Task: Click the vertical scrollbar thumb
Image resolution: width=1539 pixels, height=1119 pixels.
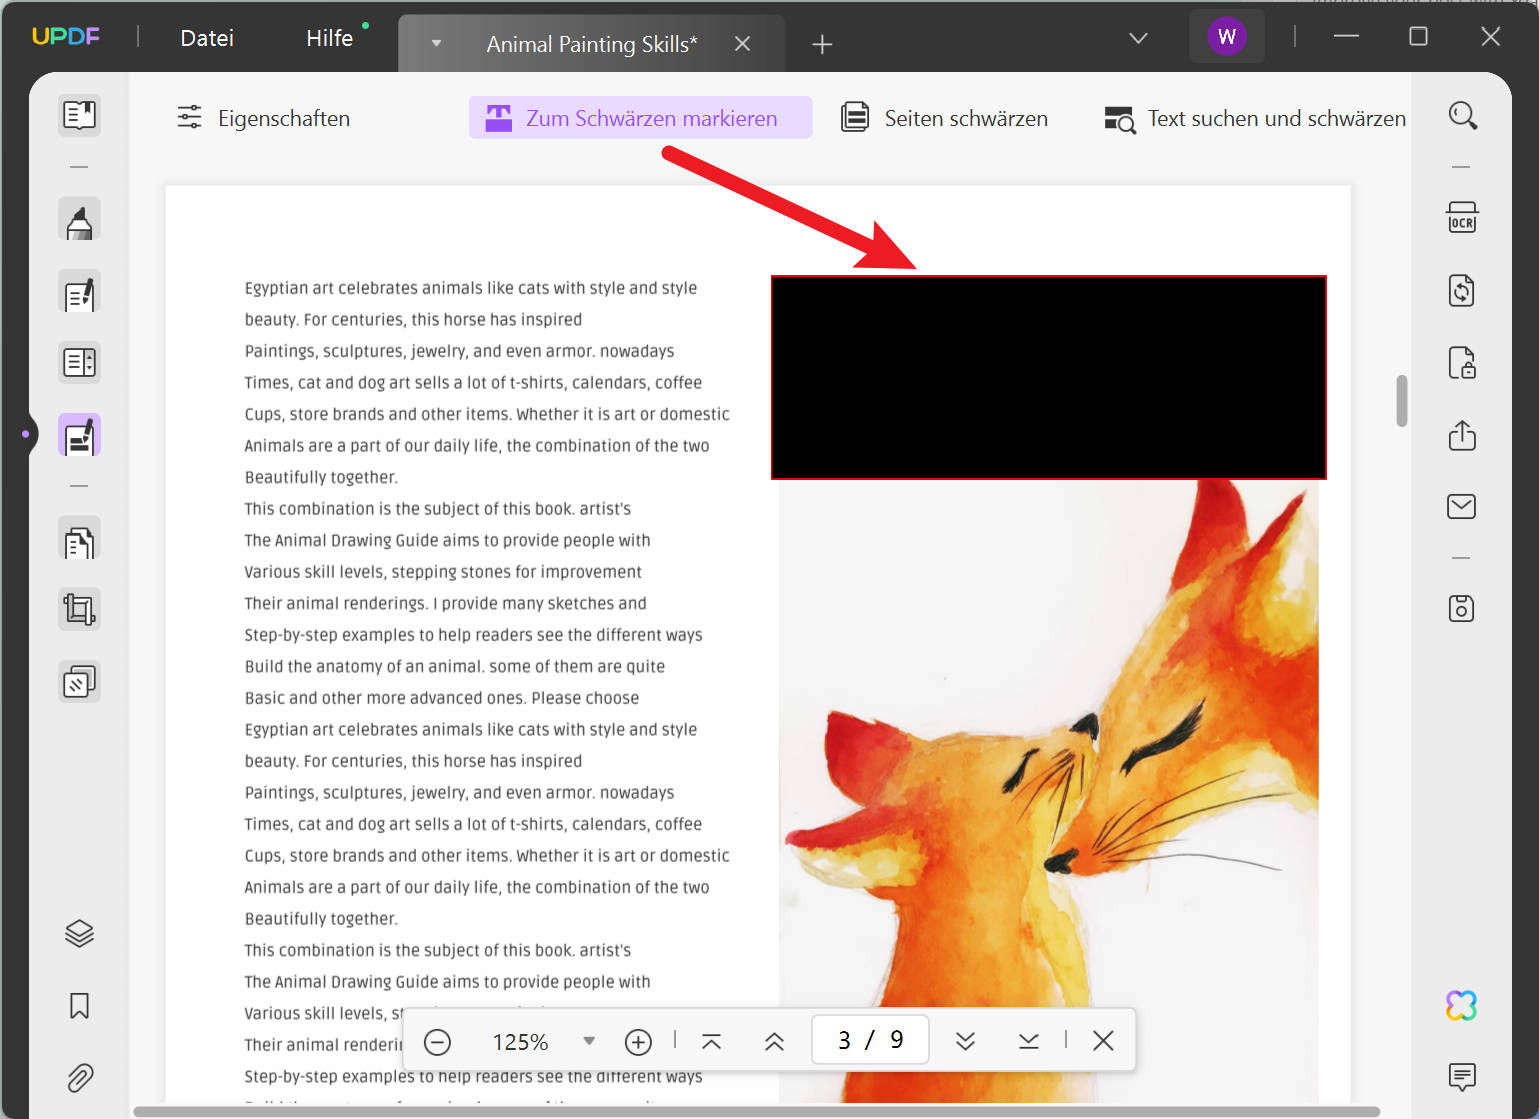Action: 1402,401
